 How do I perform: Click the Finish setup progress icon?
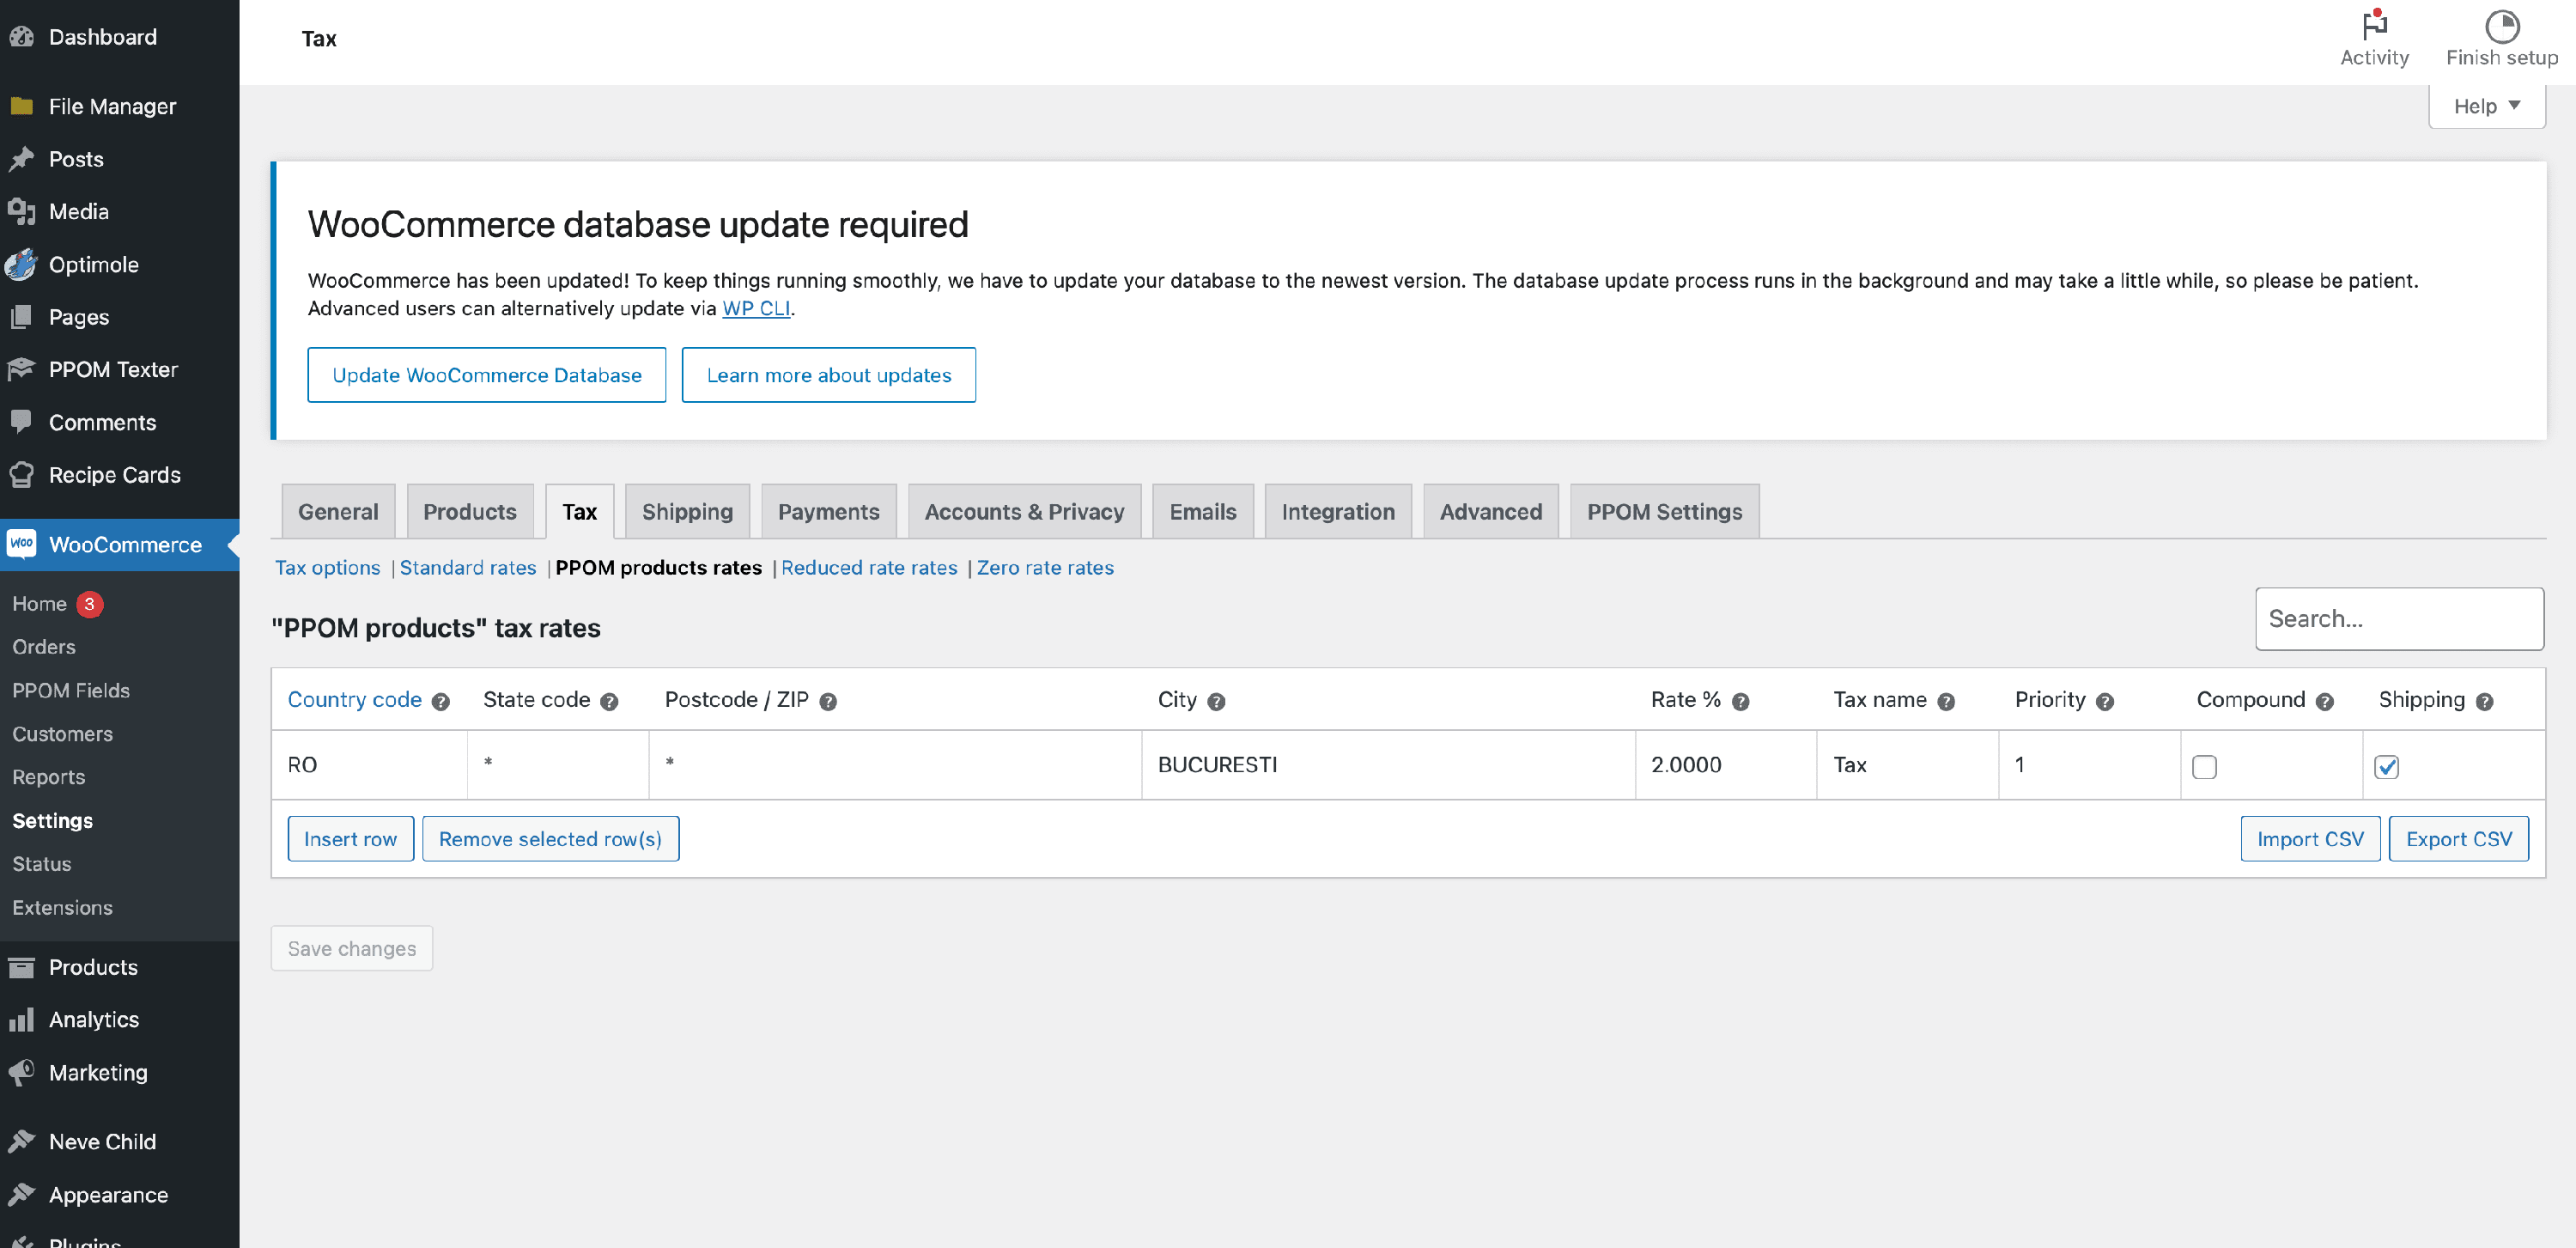point(2501,25)
